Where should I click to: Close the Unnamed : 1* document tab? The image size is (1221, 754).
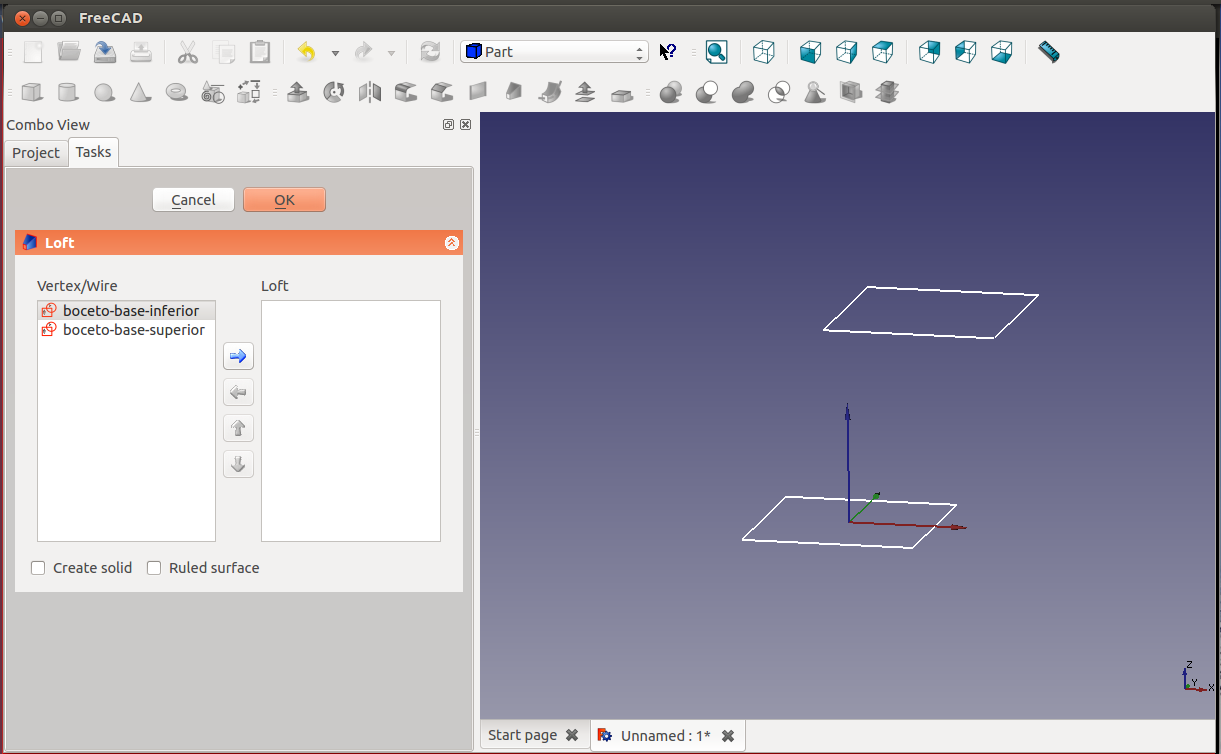[x=728, y=736]
